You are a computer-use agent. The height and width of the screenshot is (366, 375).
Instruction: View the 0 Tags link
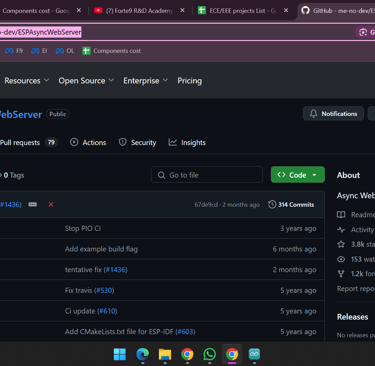(x=13, y=175)
